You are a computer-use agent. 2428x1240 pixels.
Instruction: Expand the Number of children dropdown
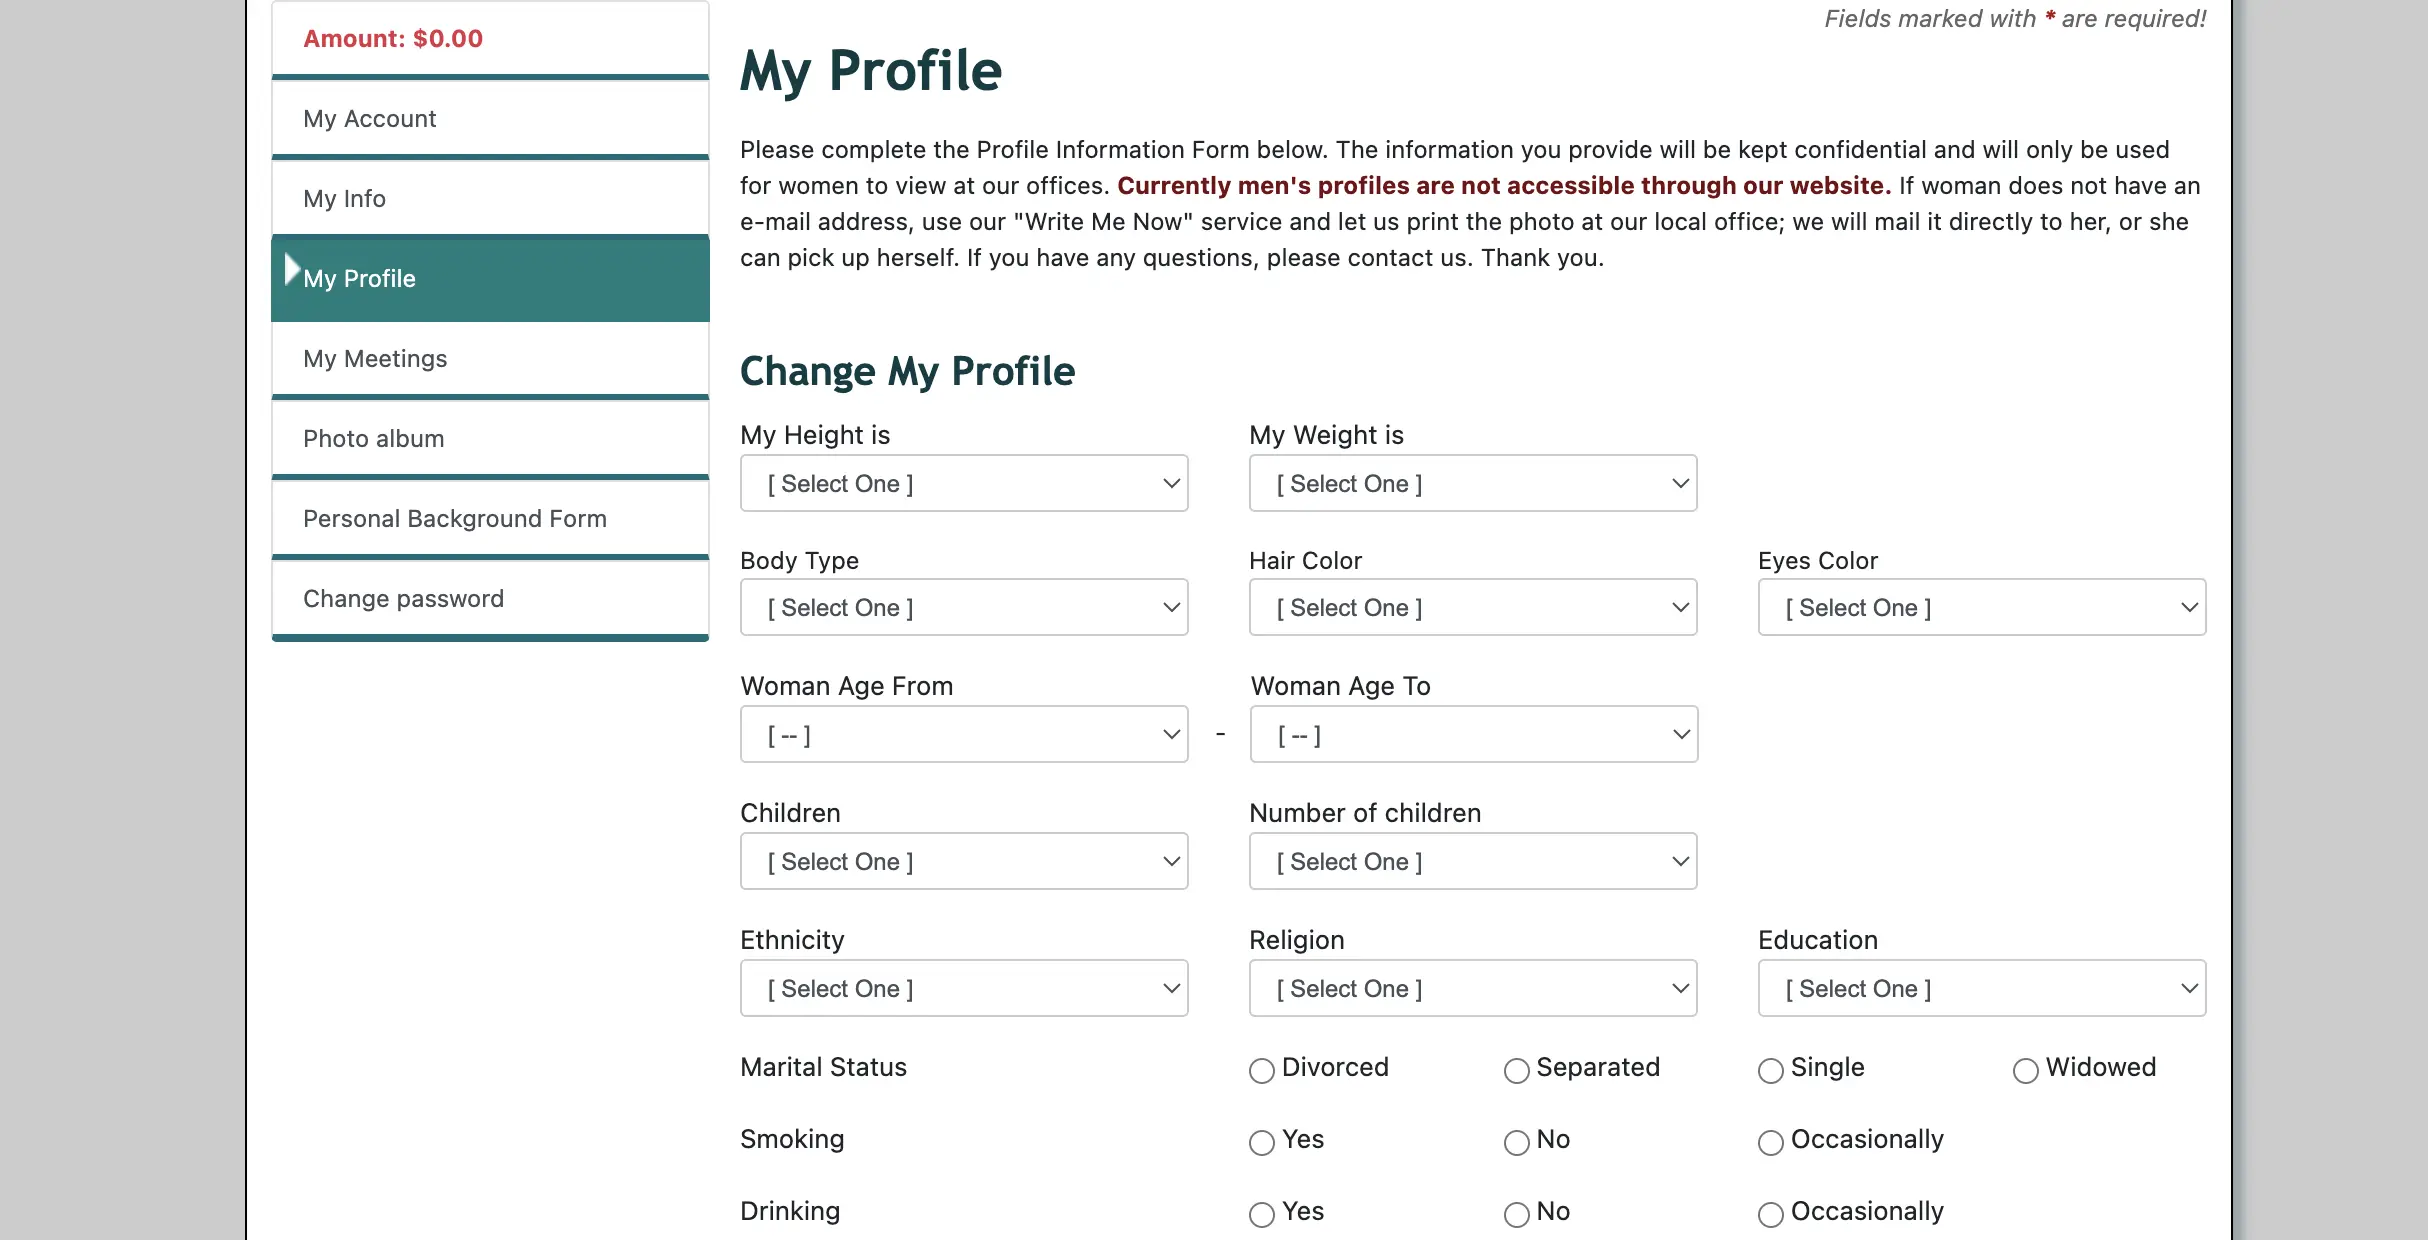(1472, 862)
